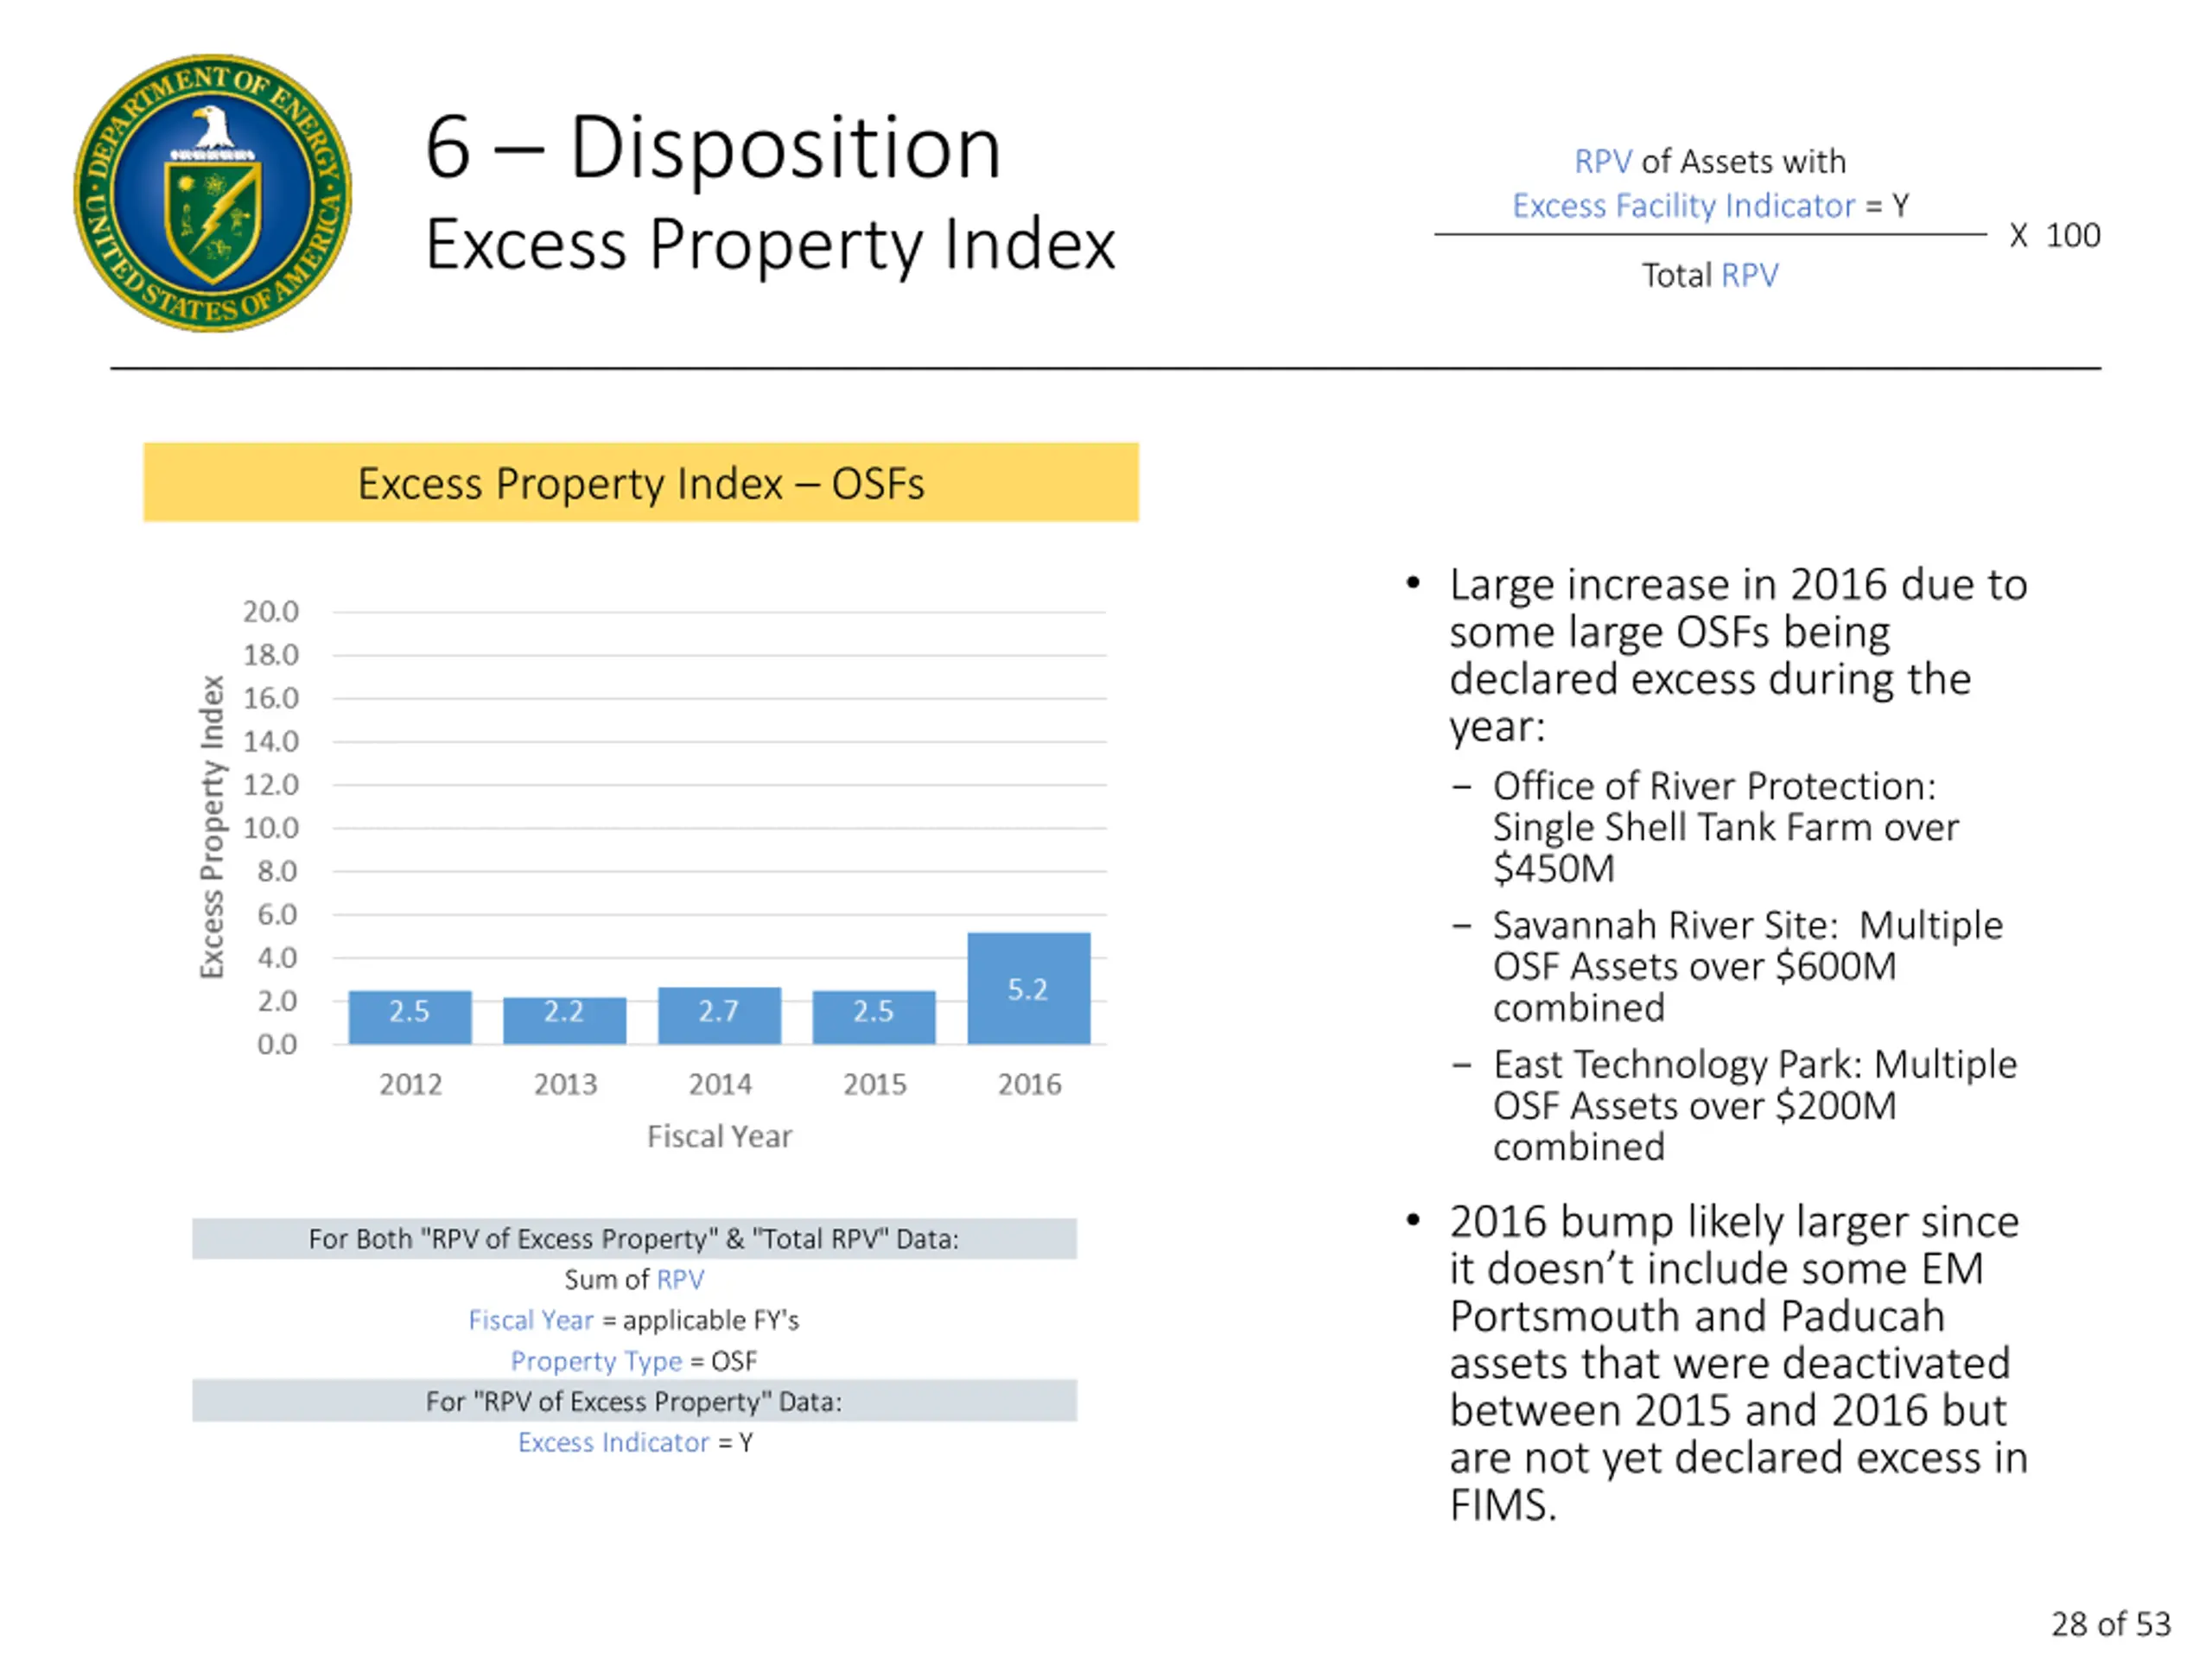Click the Sum of RPV link
This screenshot has width=2212, height=1659.
click(x=680, y=1279)
